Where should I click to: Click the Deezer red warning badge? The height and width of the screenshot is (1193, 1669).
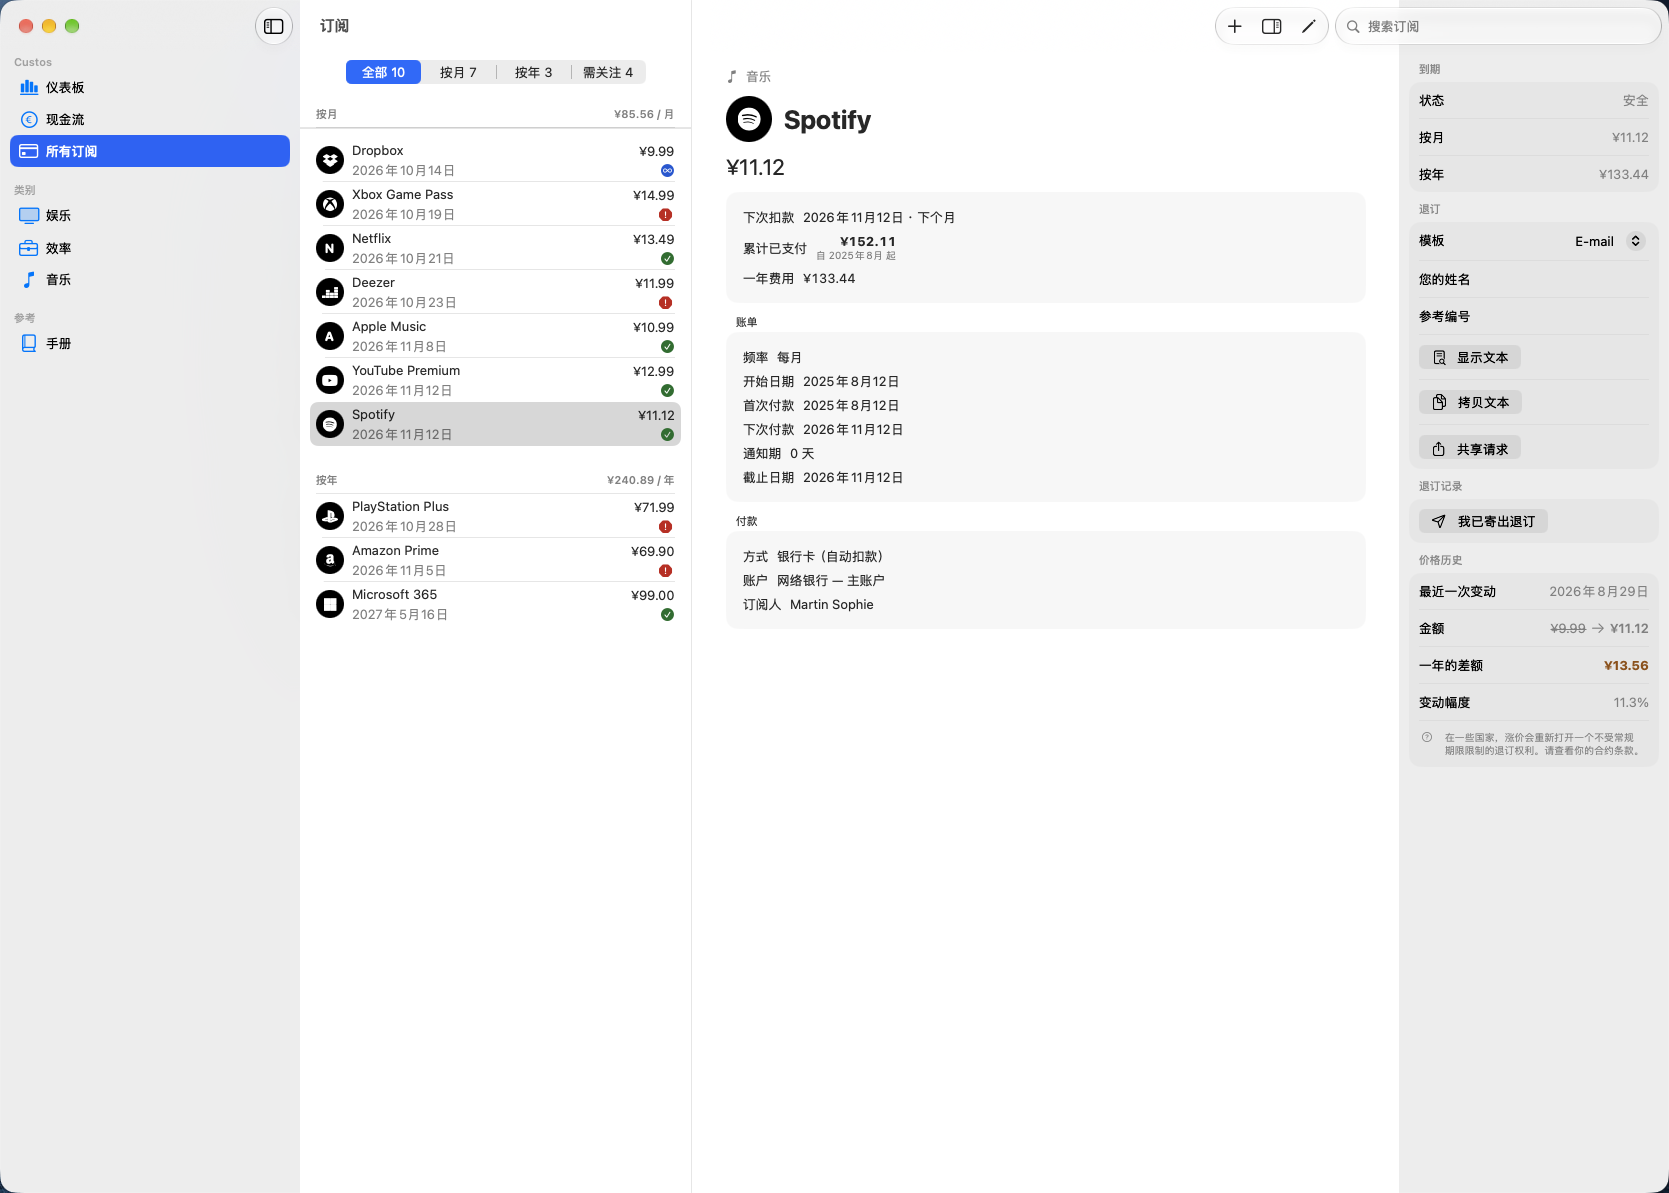(666, 303)
